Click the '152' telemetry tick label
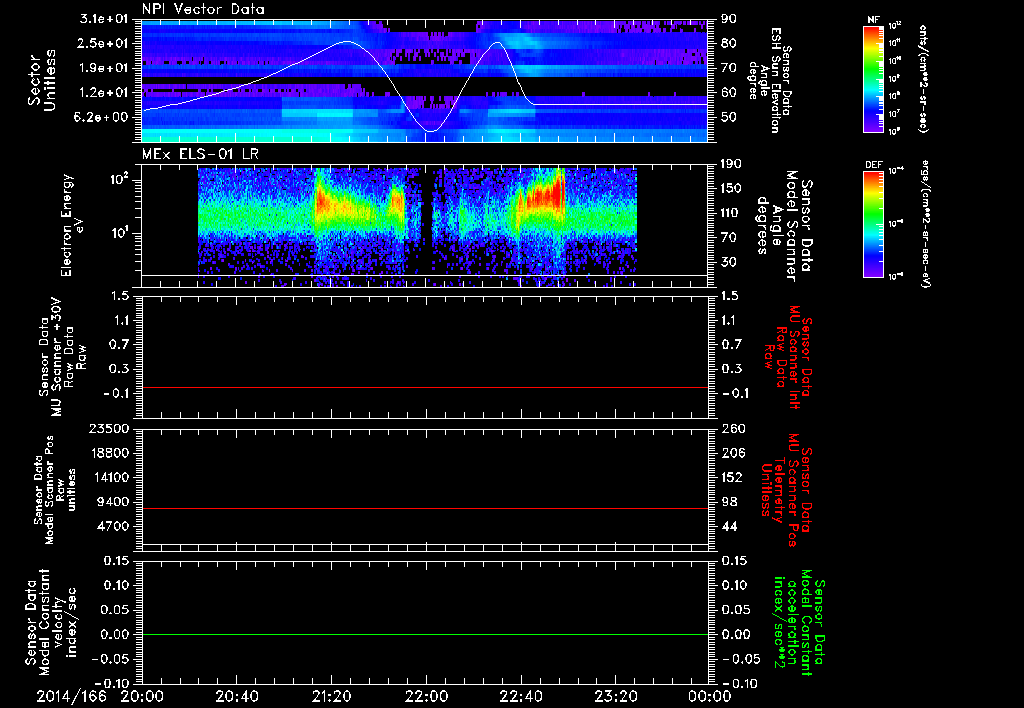This screenshot has height=708, width=1024. tap(733, 477)
